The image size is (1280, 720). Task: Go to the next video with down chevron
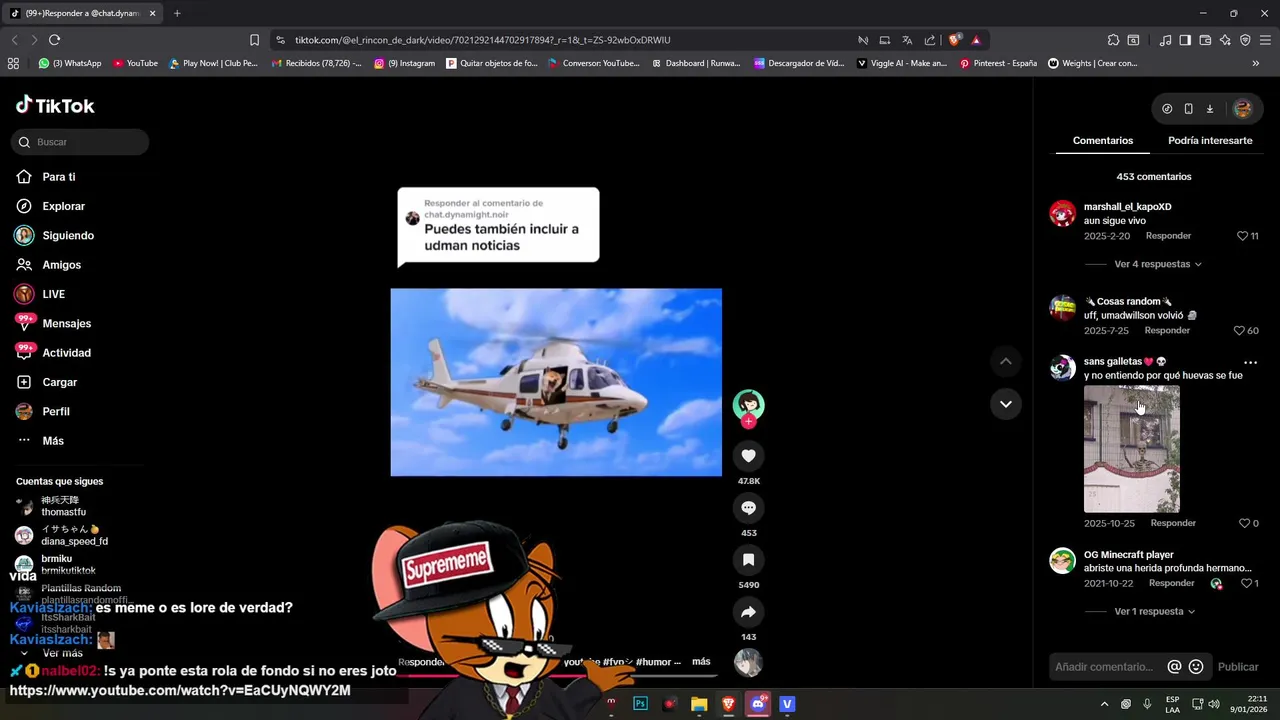[x=1006, y=404]
